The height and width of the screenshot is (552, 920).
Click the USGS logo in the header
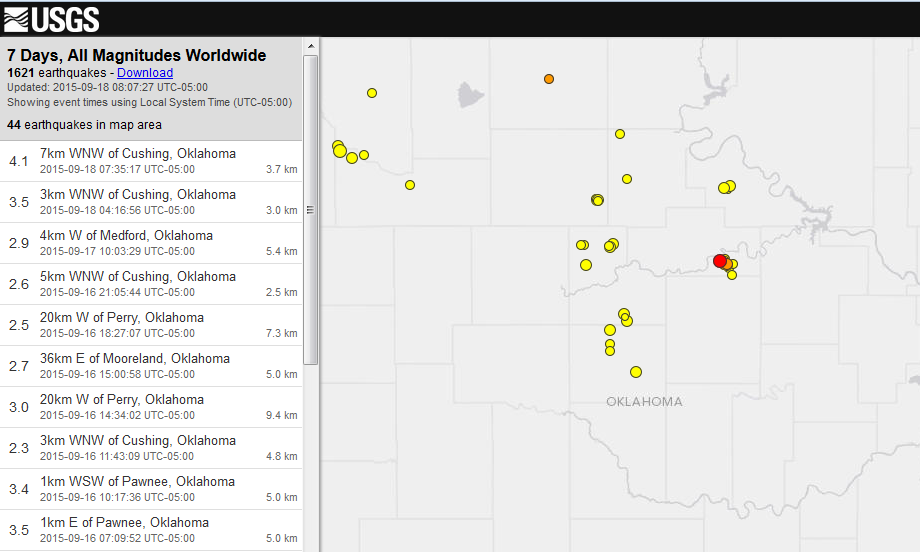(52, 19)
